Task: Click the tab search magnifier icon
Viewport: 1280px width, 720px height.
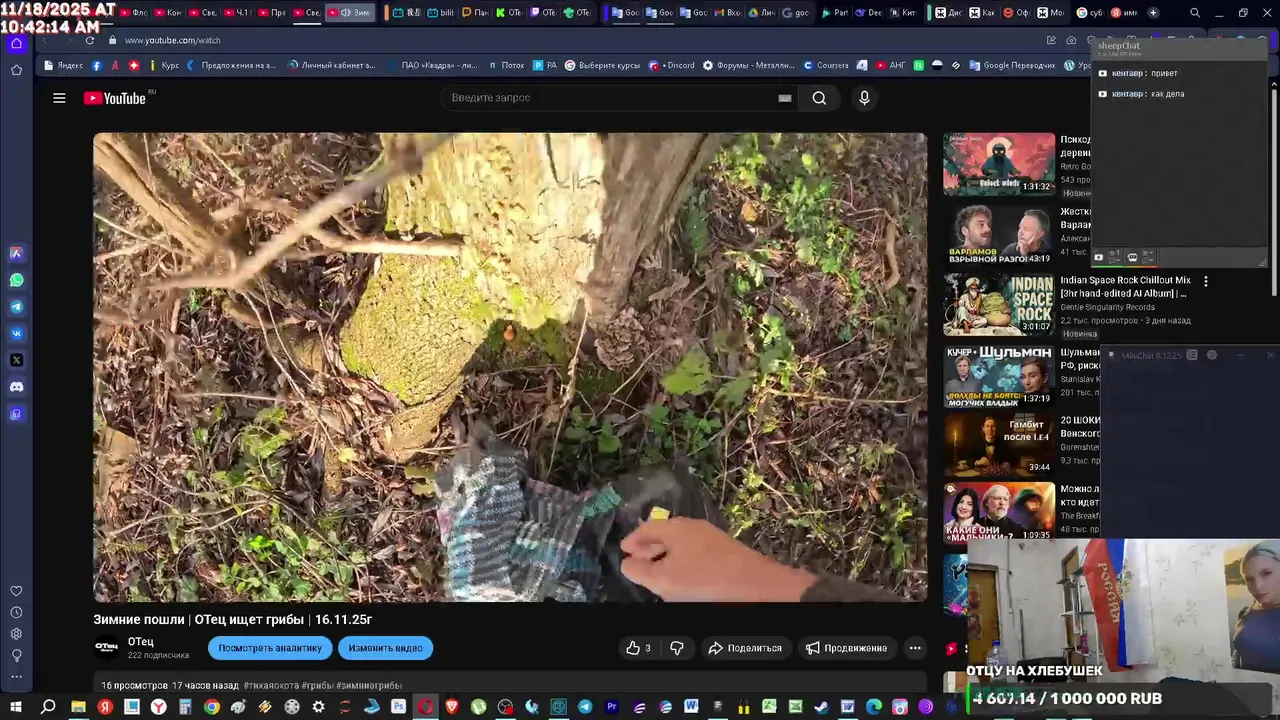Action: tap(1195, 13)
